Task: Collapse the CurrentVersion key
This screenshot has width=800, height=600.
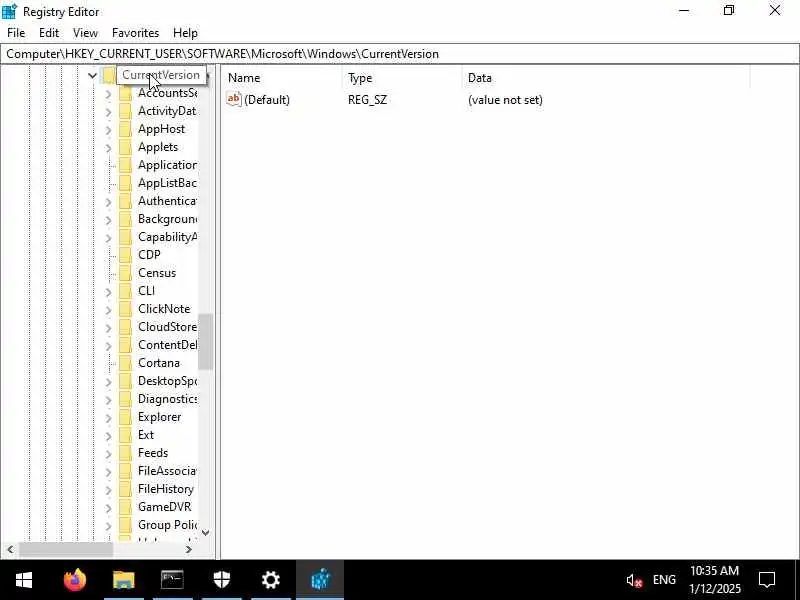Action: 92,76
